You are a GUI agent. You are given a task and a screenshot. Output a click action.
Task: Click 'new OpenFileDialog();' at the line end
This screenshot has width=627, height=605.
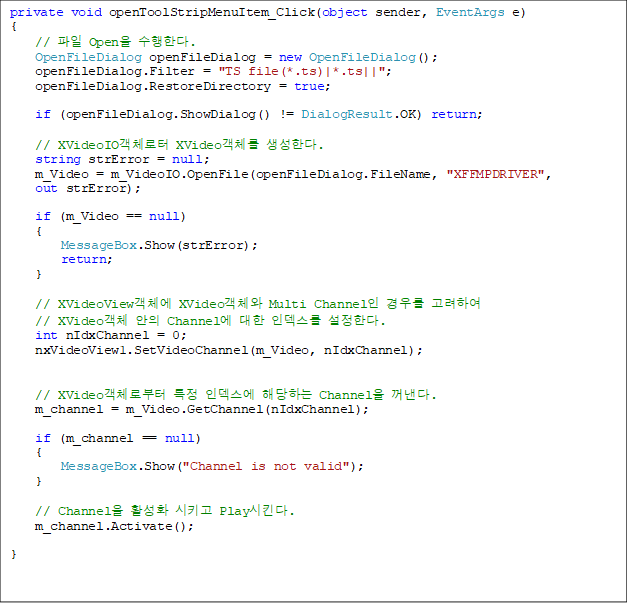[358, 57]
